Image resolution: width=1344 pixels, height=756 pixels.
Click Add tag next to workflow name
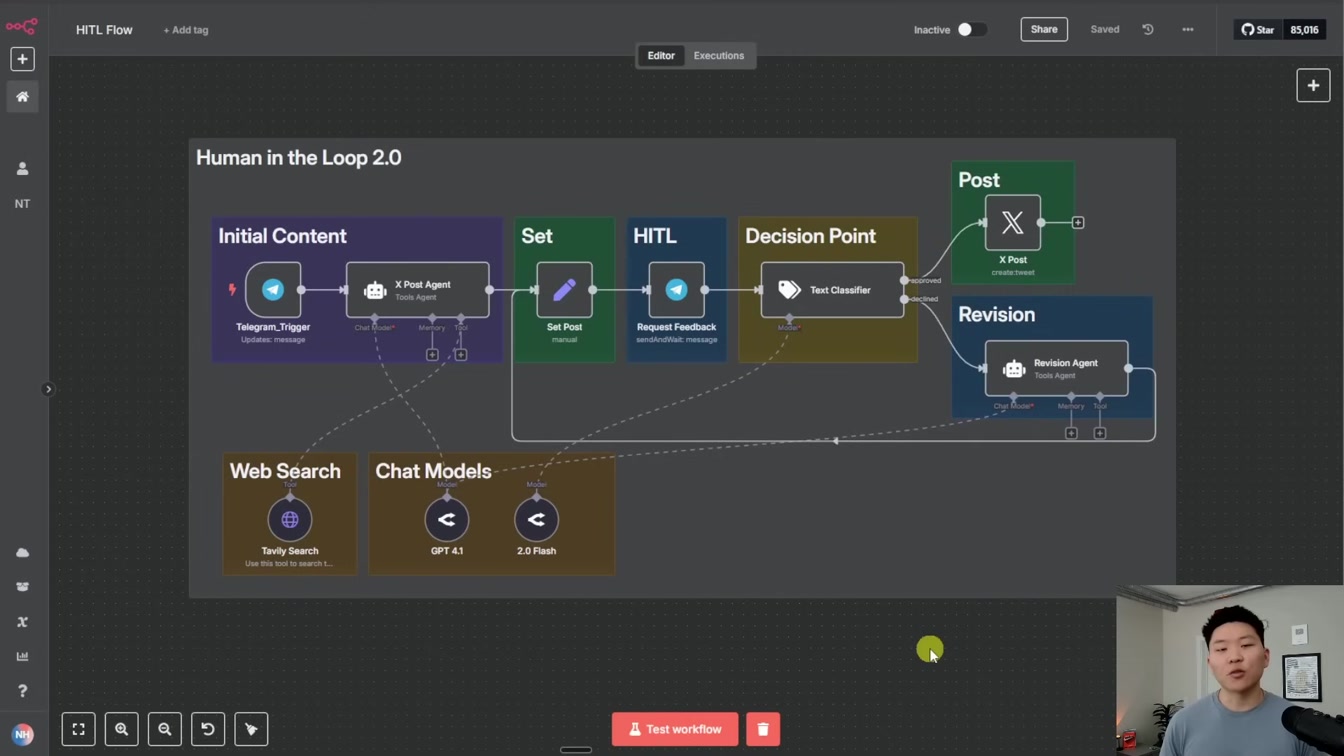[186, 30]
